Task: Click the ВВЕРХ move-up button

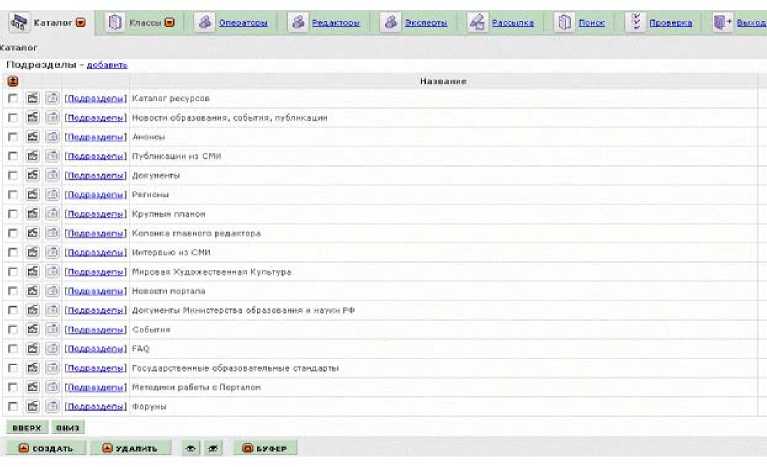Action: click(x=27, y=428)
